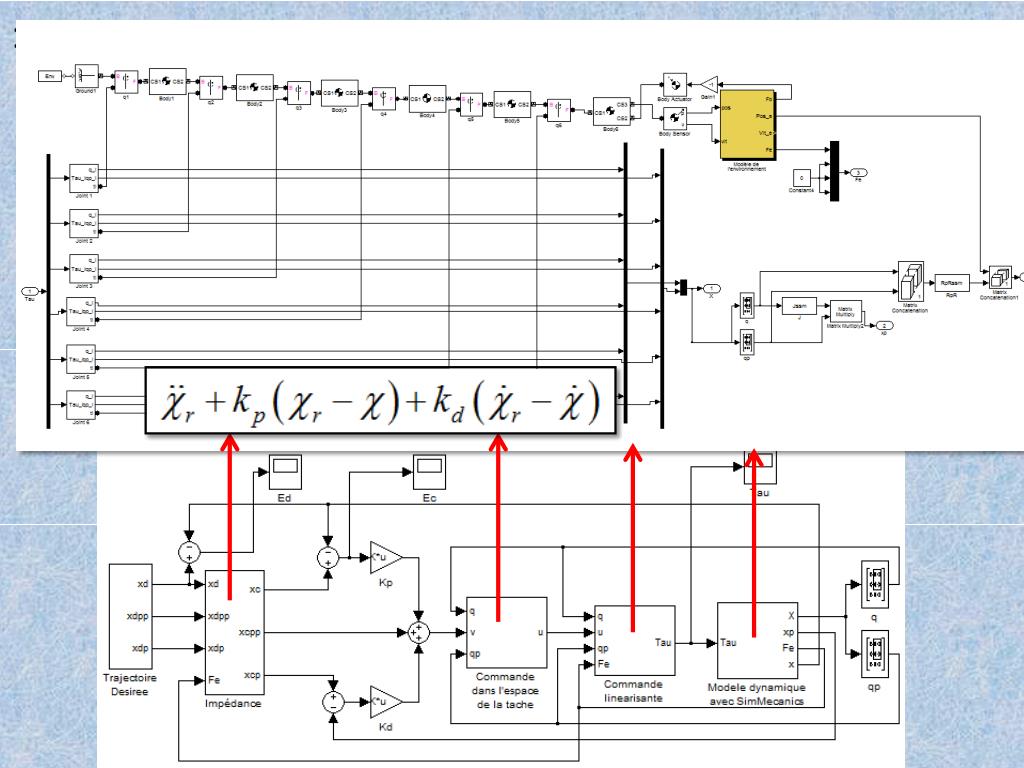Click the Kd gain block
The width and height of the screenshot is (1024, 768).
[x=386, y=702]
